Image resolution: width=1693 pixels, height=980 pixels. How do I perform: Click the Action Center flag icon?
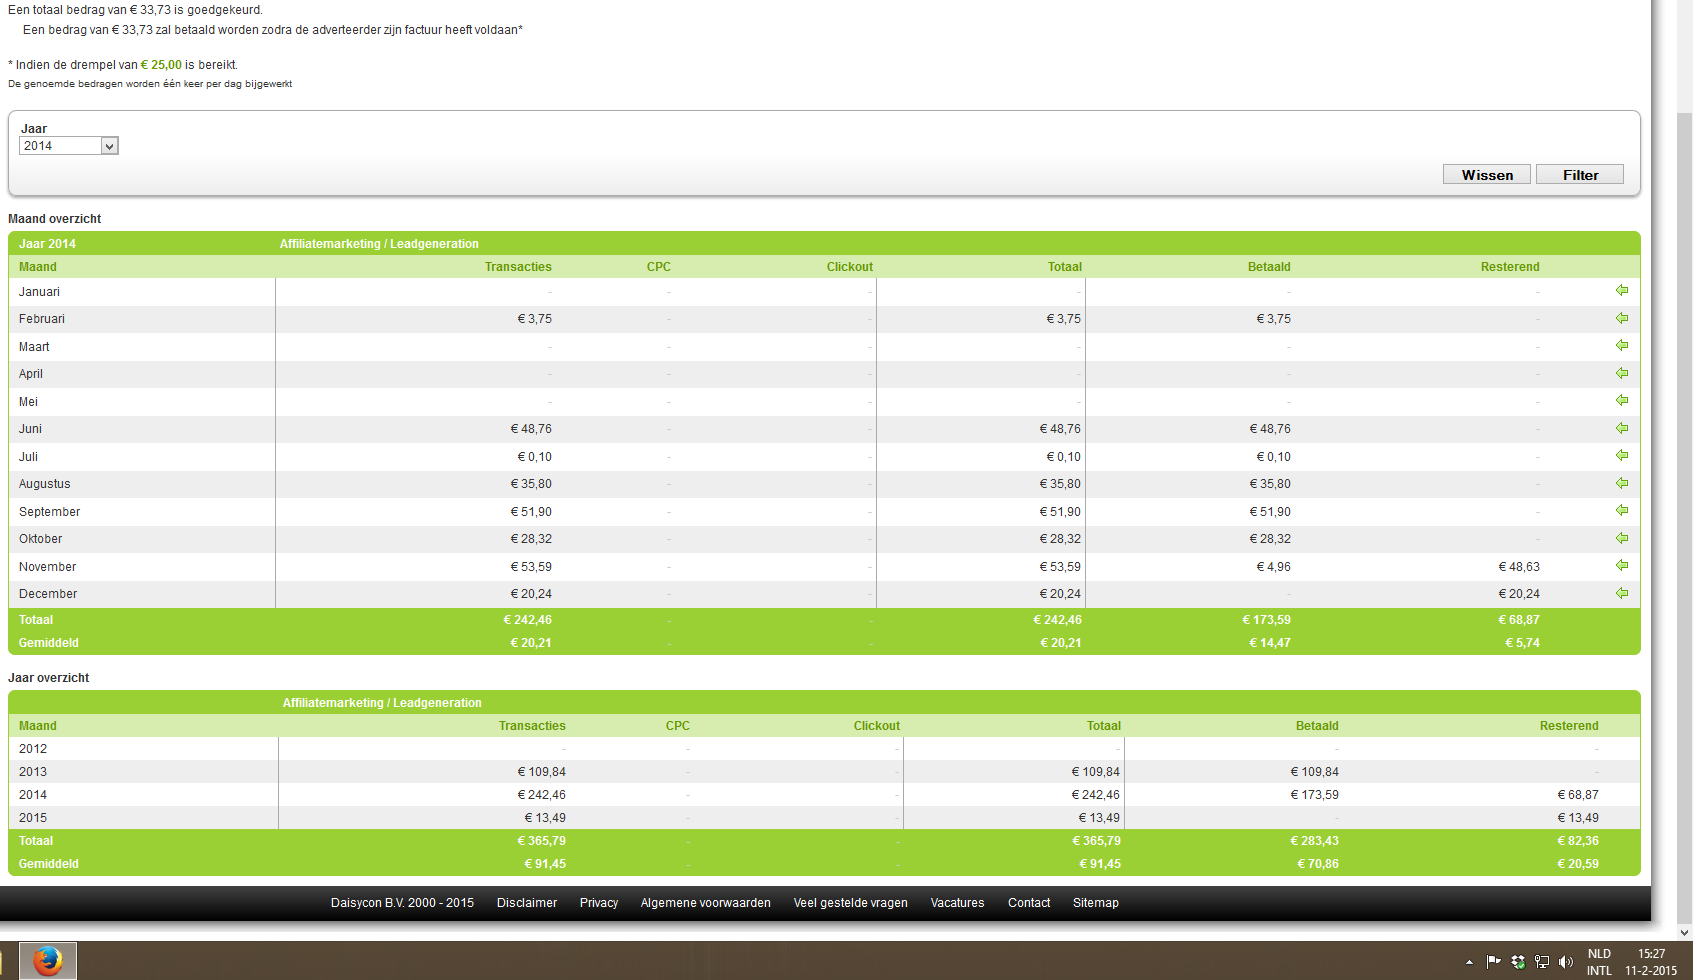(x=1493, y=962)
